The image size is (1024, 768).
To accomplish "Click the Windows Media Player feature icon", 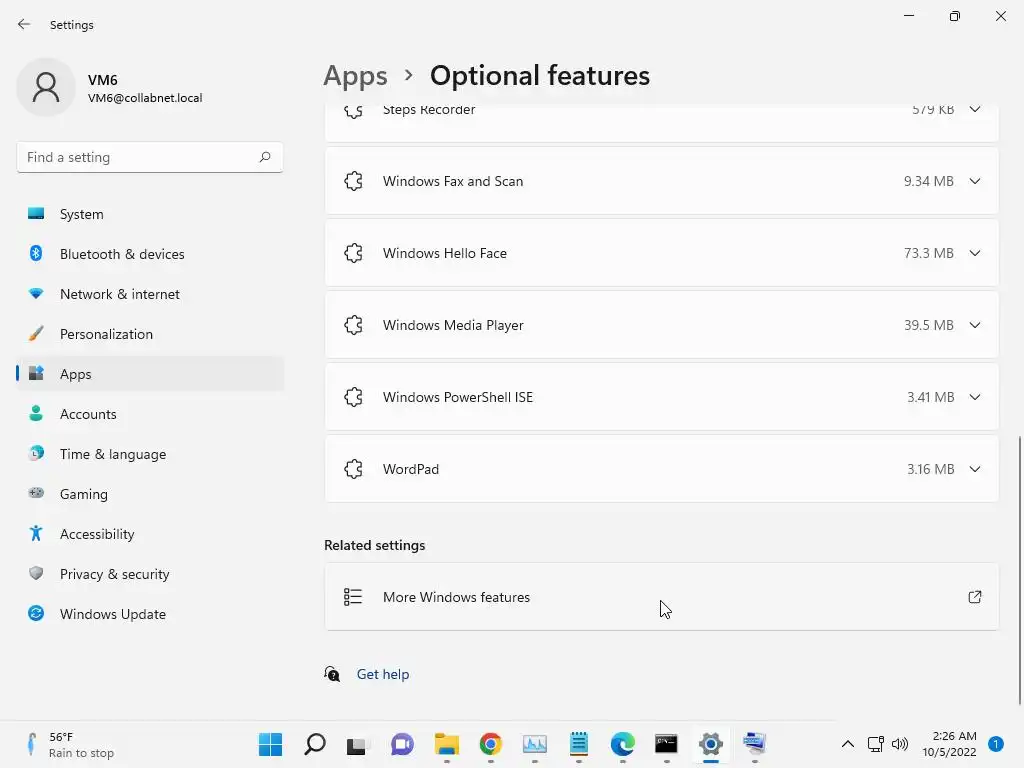I will 353,325.
